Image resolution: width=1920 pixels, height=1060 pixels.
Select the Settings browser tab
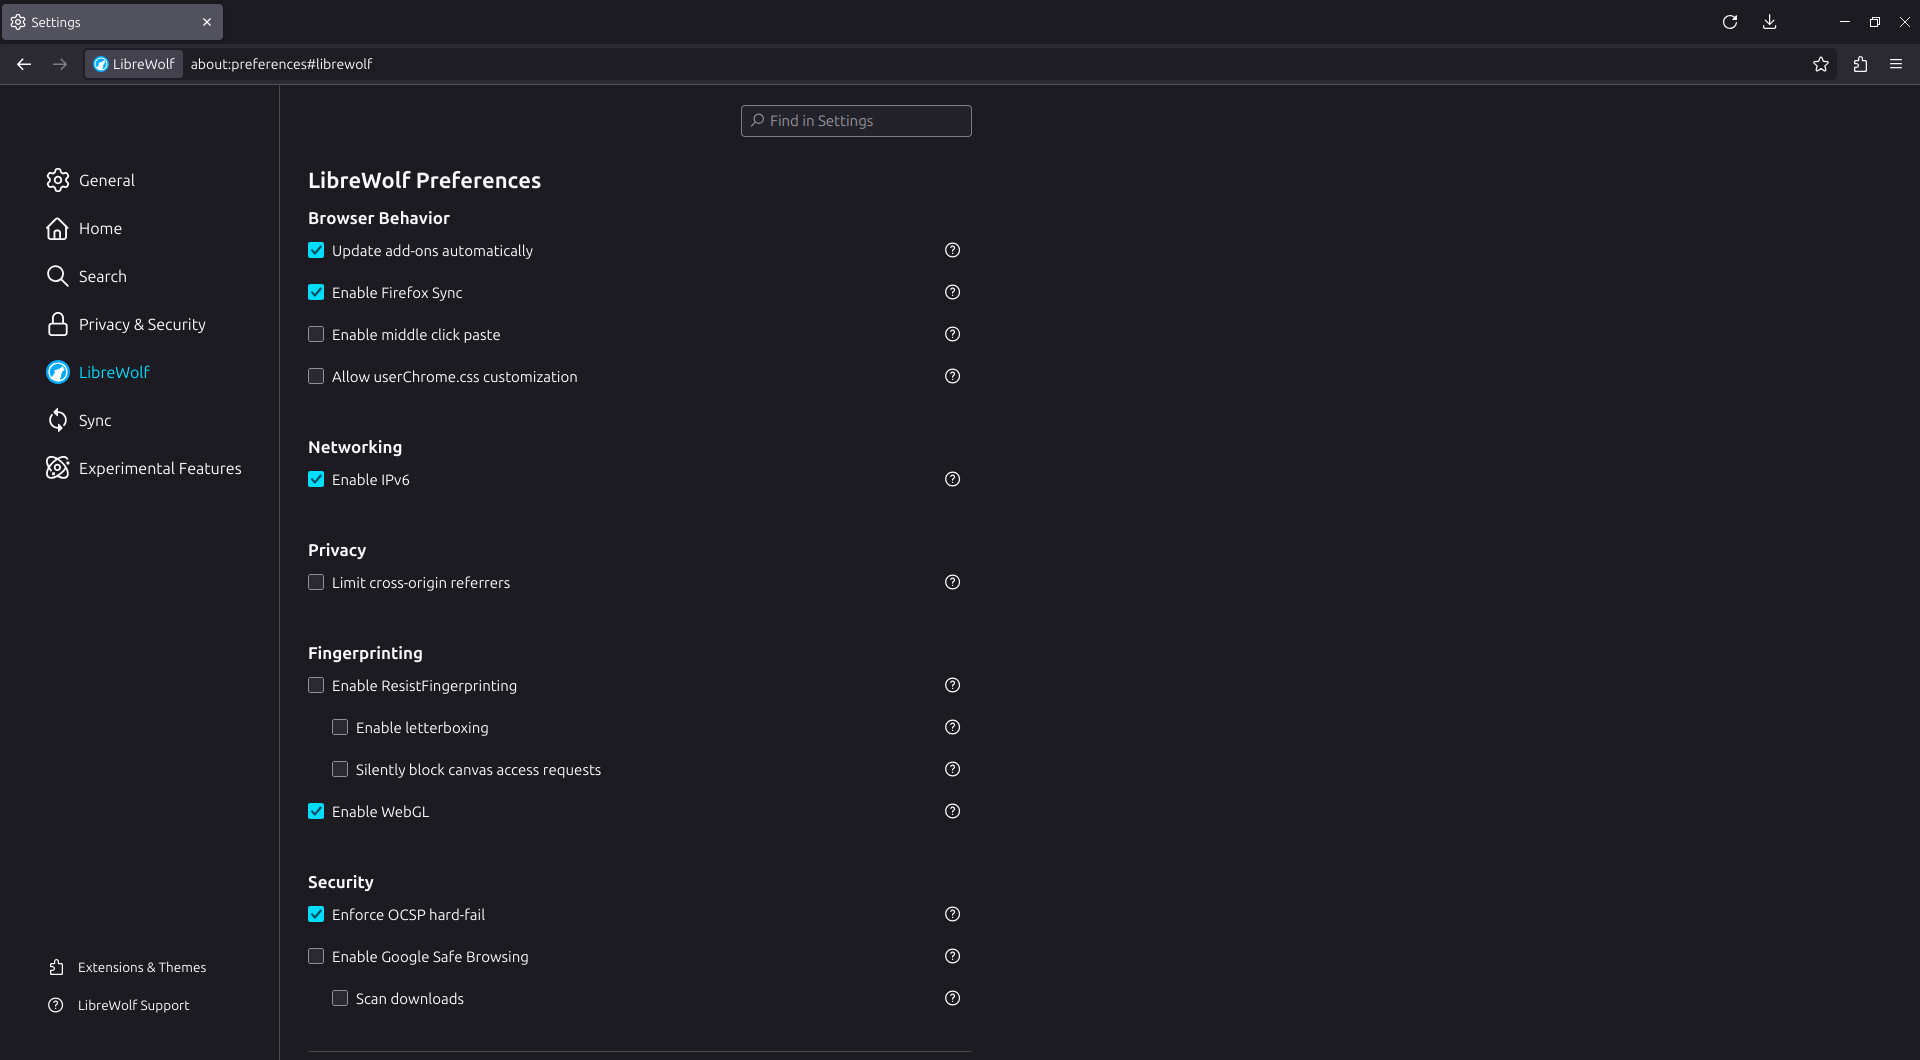pos(112,22)
